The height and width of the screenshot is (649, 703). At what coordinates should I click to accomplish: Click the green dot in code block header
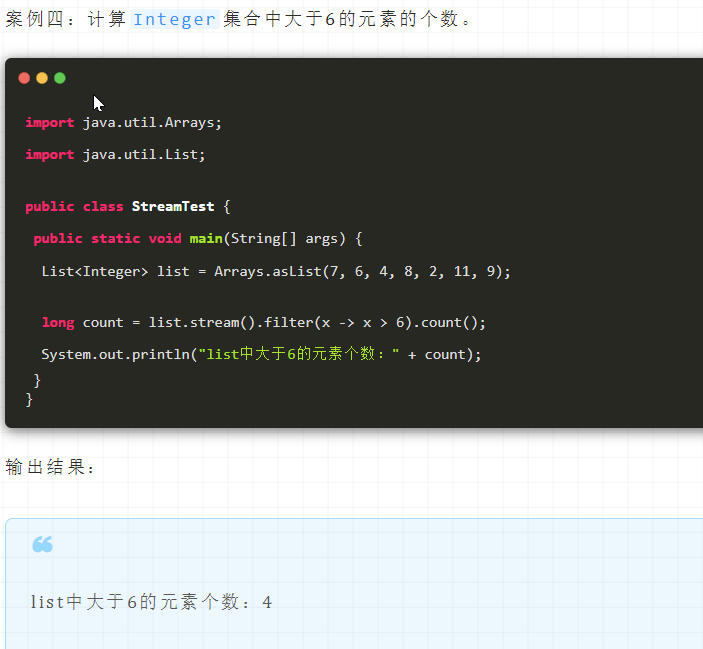(x=60, y=78)
